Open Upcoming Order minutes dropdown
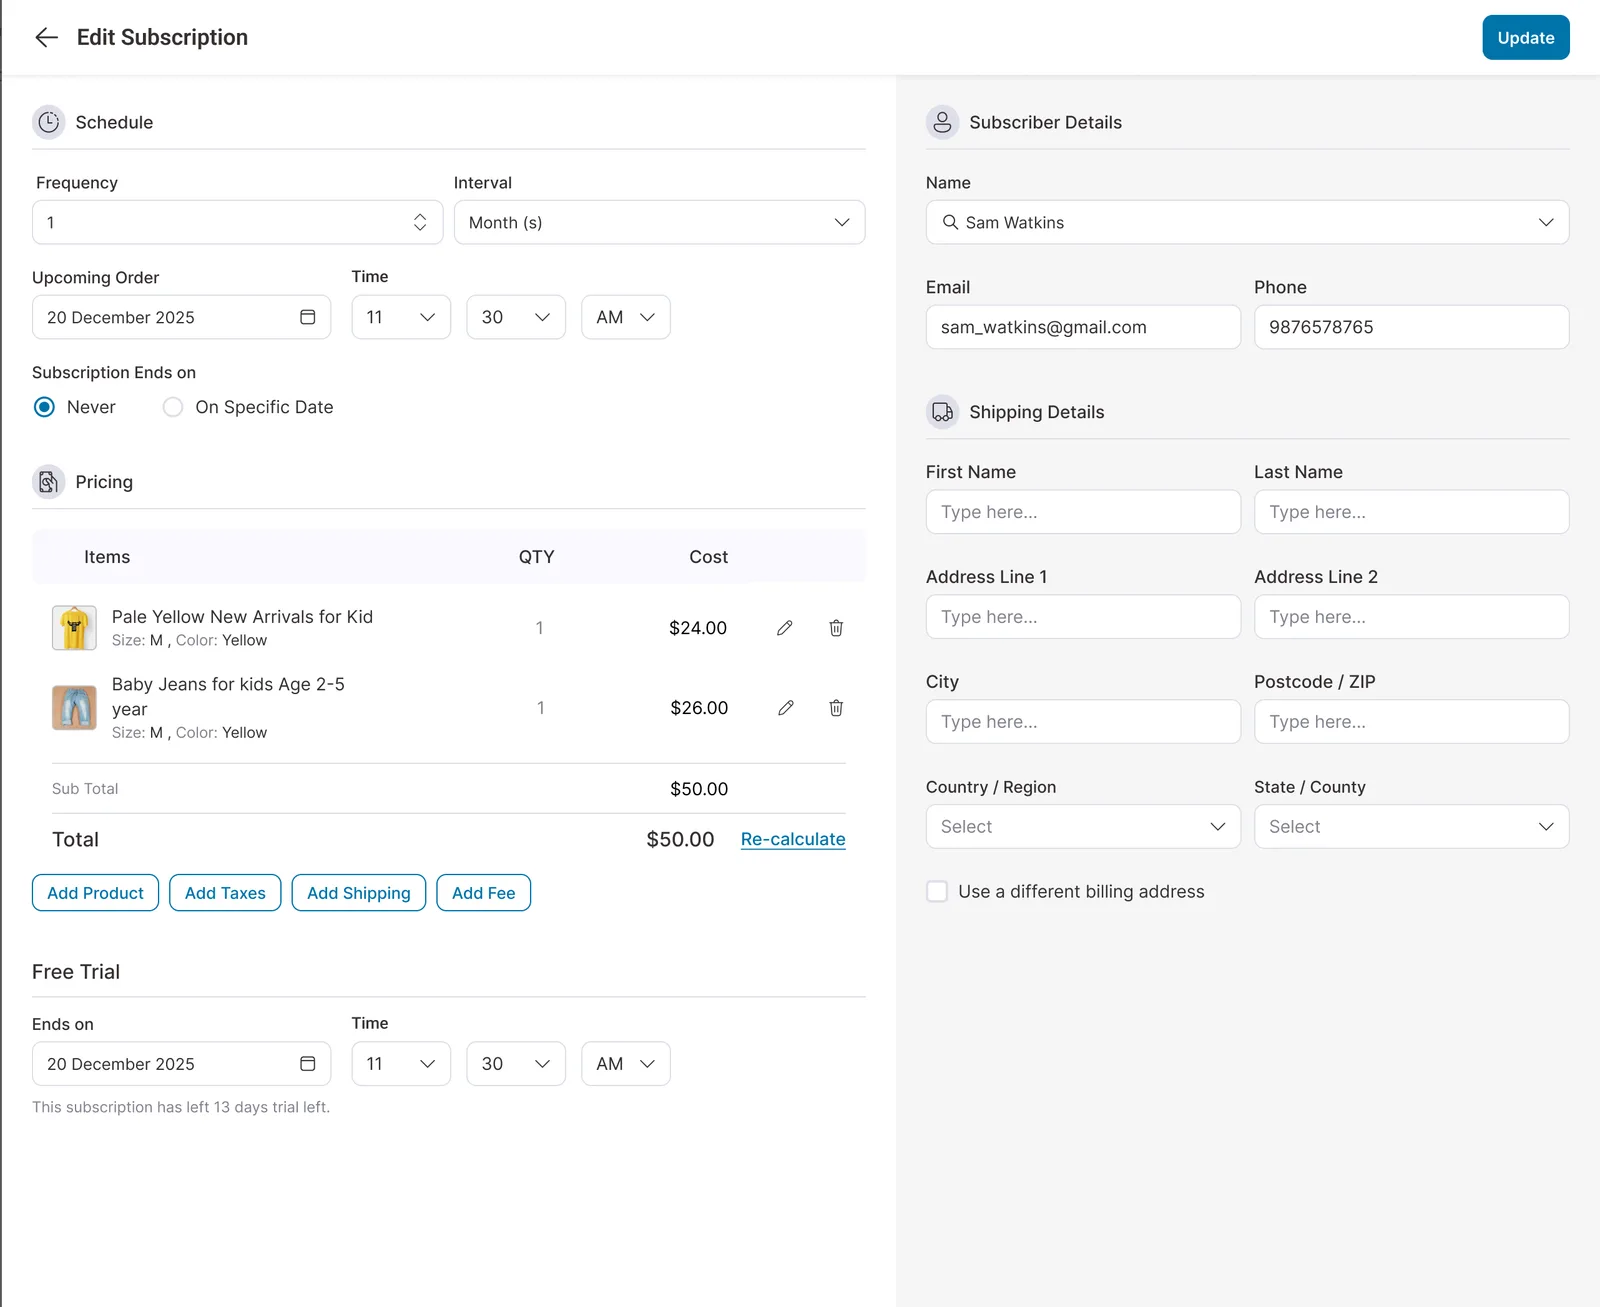Screen dimensions: 1600x1307 point(516,317)
